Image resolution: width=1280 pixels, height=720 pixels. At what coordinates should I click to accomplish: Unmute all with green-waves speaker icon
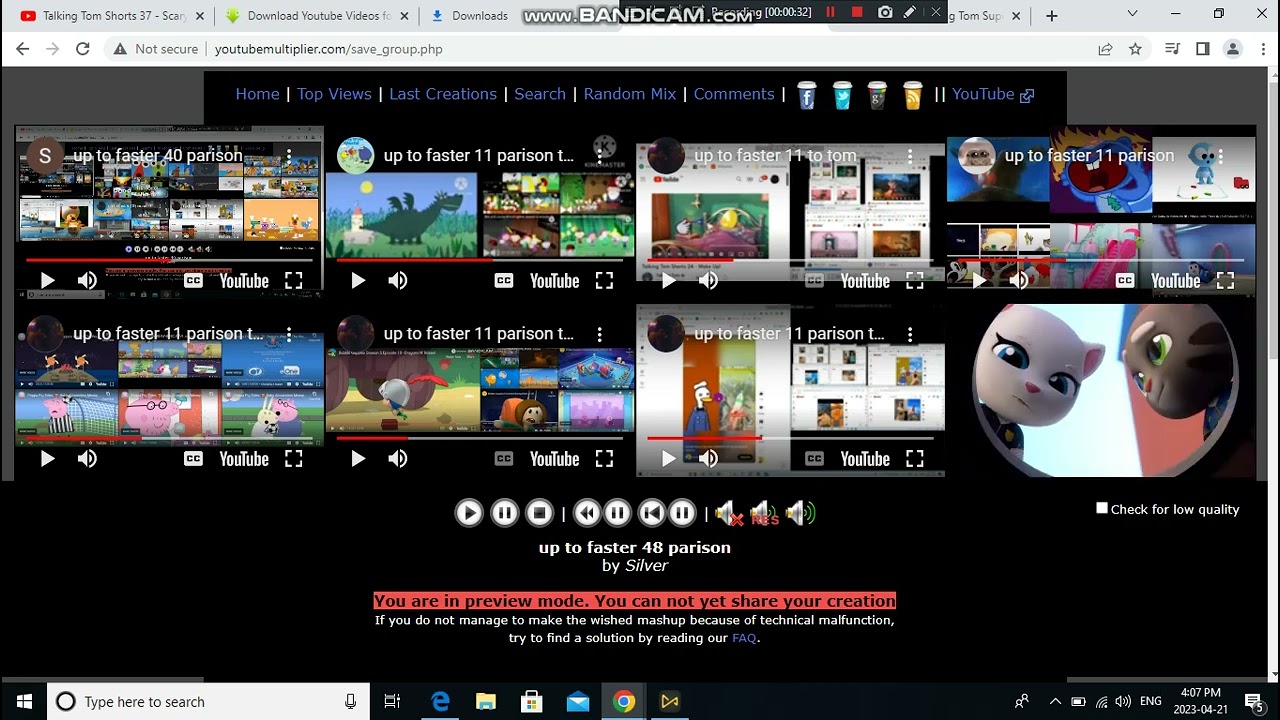click(x=800, y=513)
